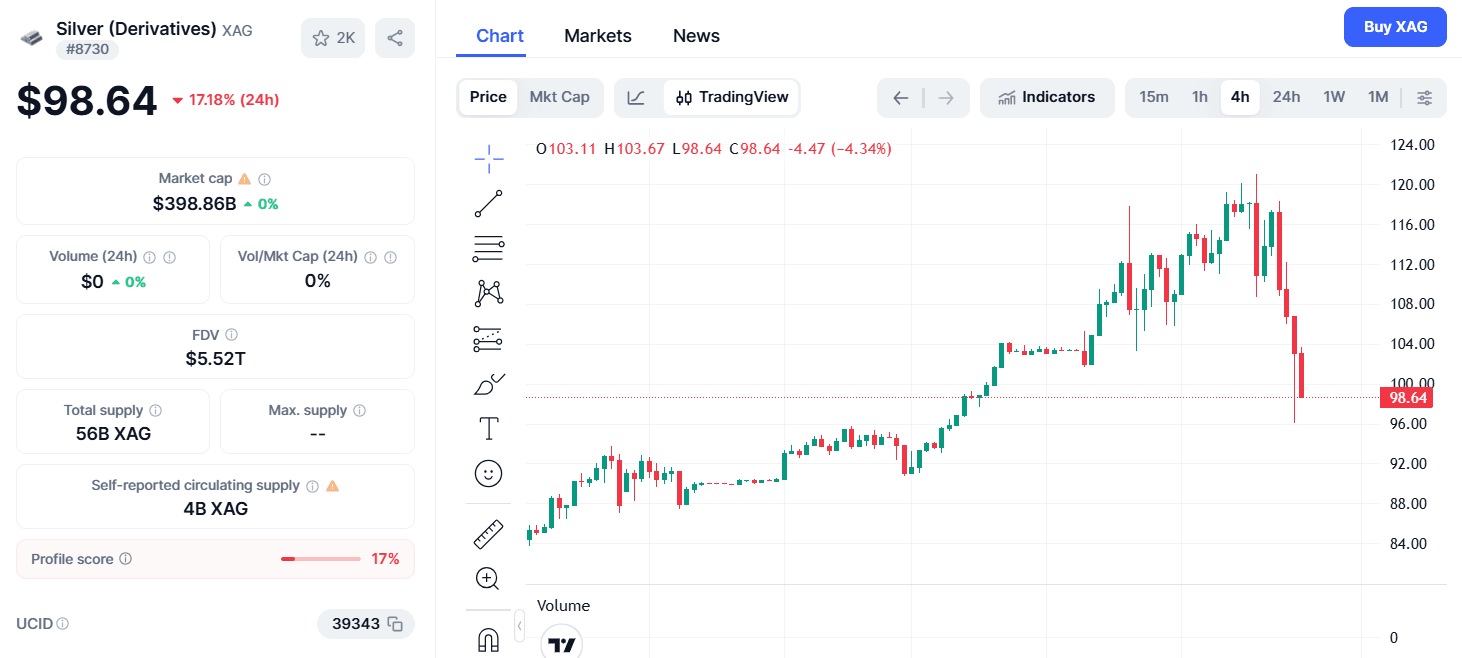Select the text annotation tool

pyautogui.click(x=488, y=429)
